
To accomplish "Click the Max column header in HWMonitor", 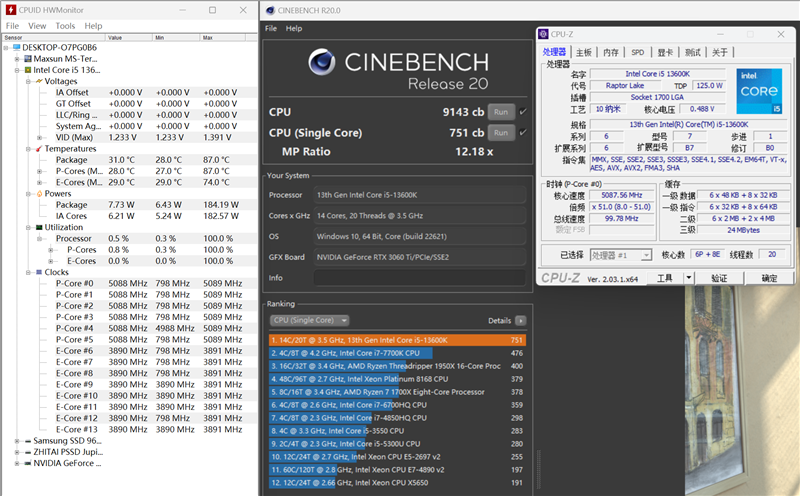I will pyautogui.click(x=222, y=37).
